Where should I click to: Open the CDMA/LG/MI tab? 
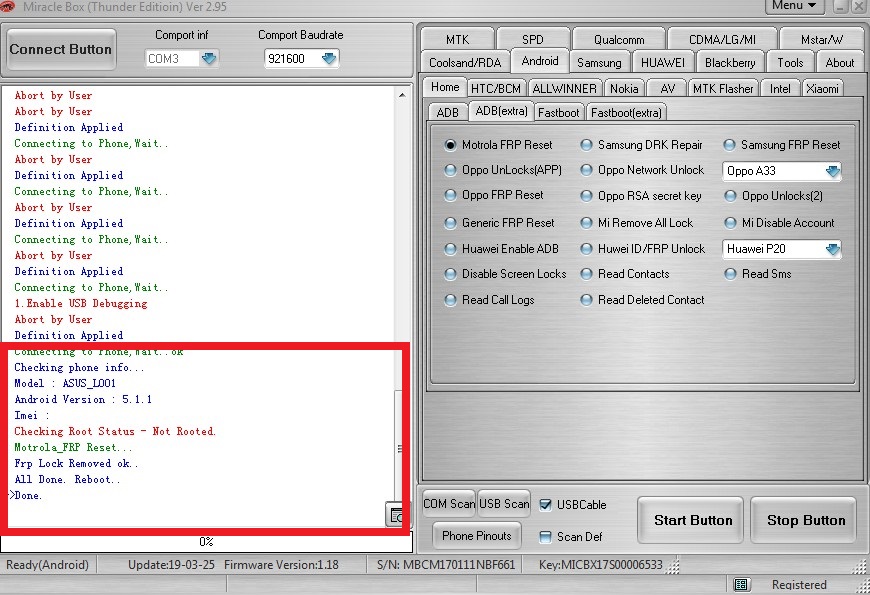tap(722, 39)
